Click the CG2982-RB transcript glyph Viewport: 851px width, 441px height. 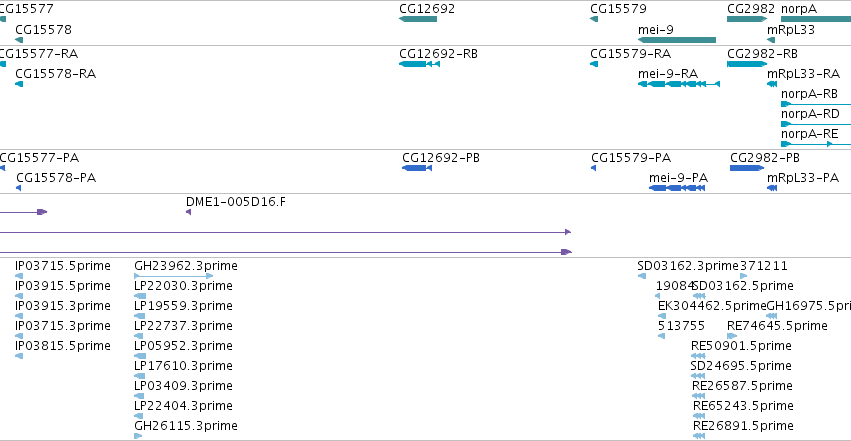coord(747,64)
